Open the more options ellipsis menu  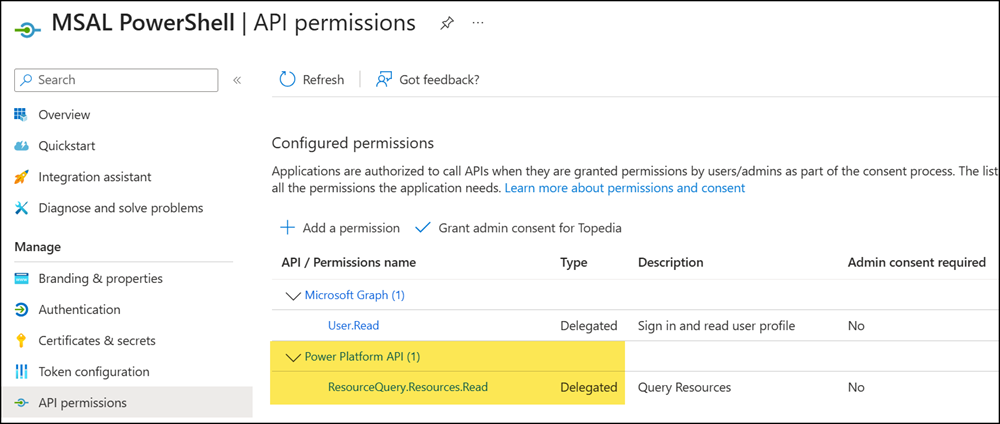[478, 22]
